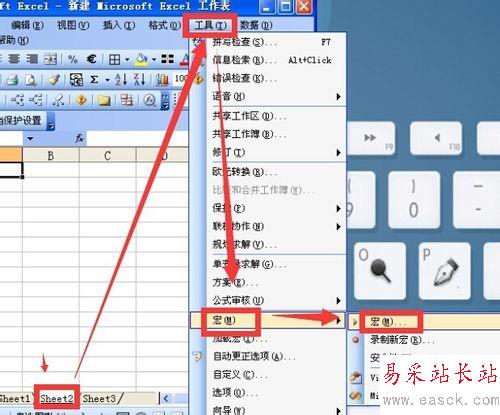Select 宏(M) in the Tools menu
Image resolution: width=500 pixels, height=415 pixels.
[268, 320]
